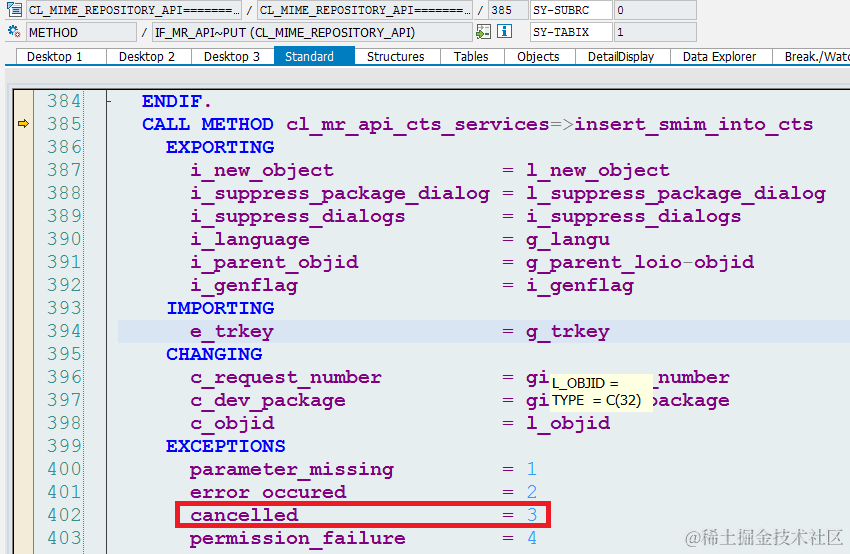The image size is (850, 554).
Task: Open the Structures tab
Action: 396,56
